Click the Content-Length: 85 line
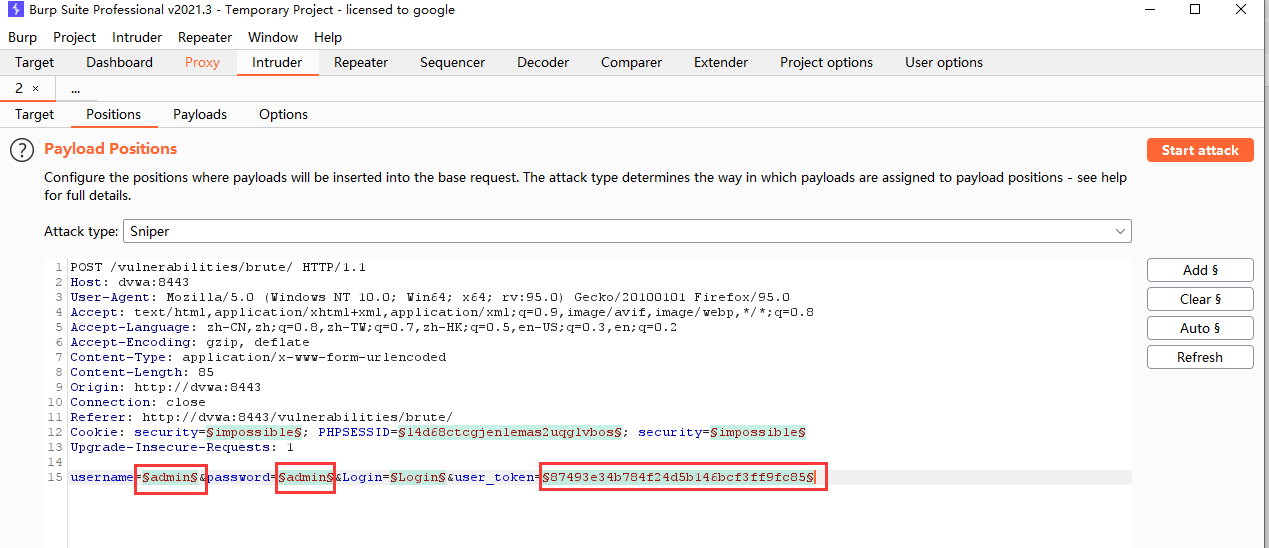 click(141, 372)
